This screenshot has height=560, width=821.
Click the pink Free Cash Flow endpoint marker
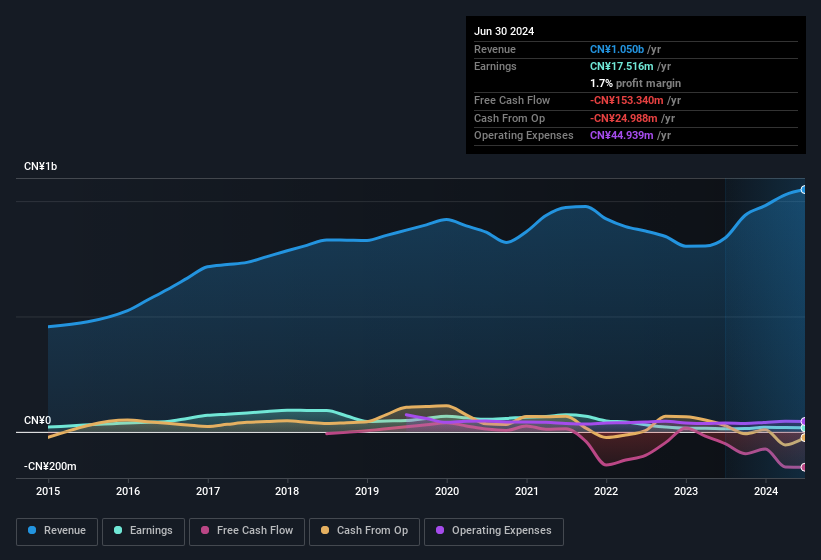click(803, 467)
